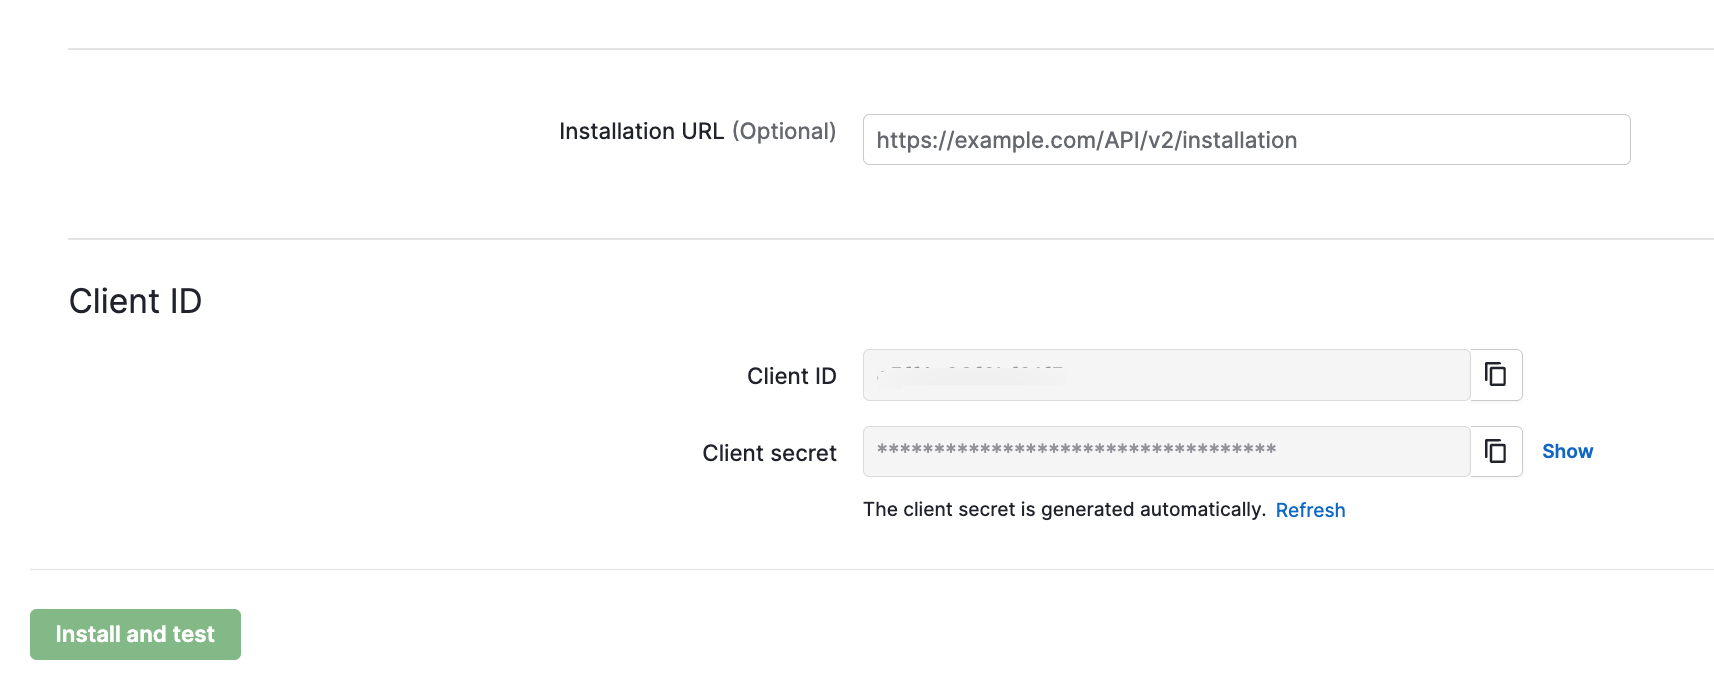Viewport: 1714px width, 694px height.
Task: Select the Client ID read-only field
Action: point(1166,375)
